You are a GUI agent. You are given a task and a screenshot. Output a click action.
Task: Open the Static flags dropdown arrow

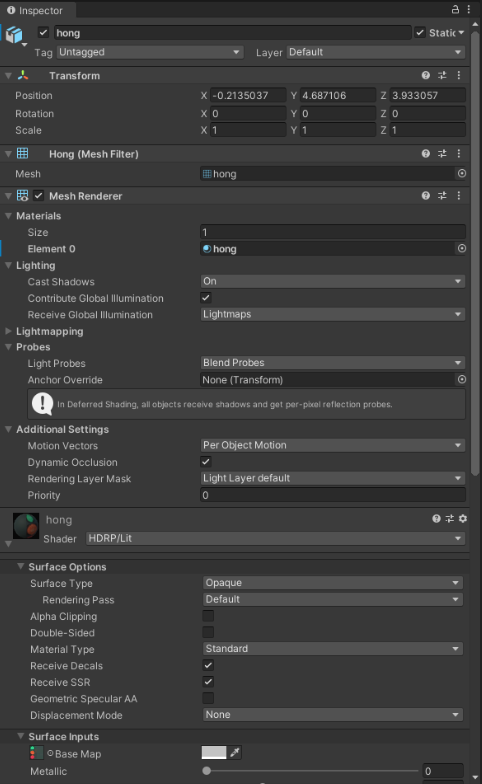tap(460, 32)
